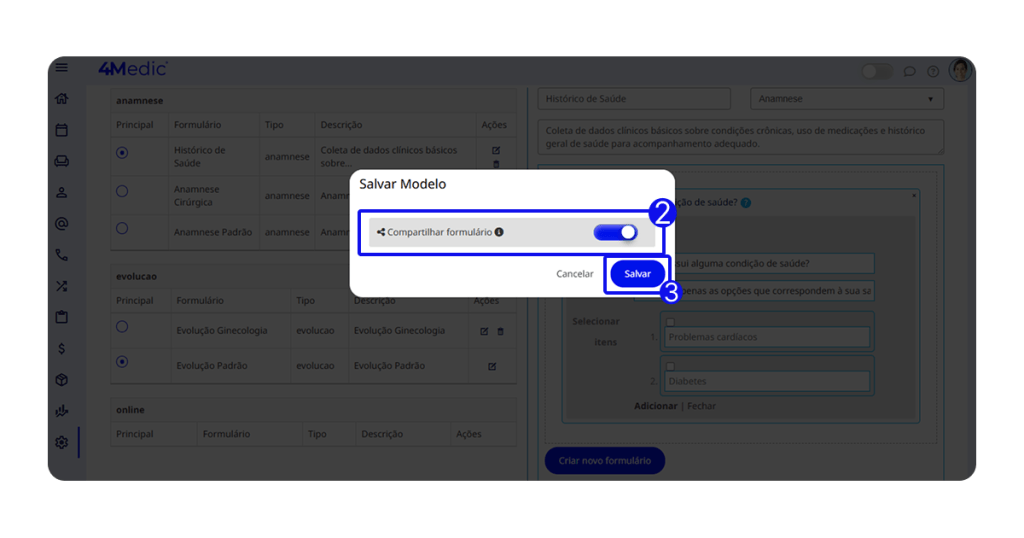Toggle the Compartilhar formulário switch

[x=615, y=232]
